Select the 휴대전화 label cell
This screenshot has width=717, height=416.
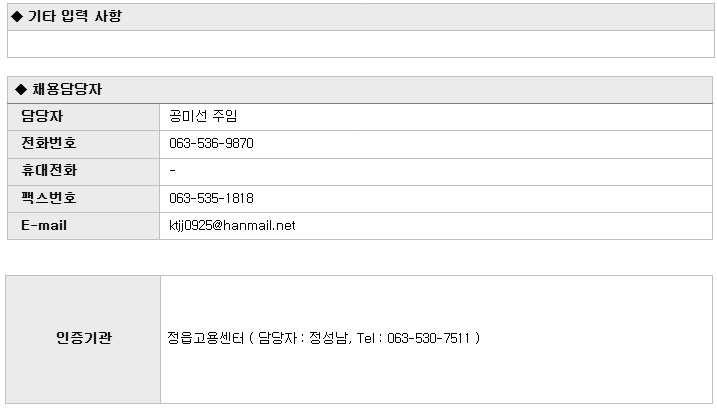tap(83, 172)
